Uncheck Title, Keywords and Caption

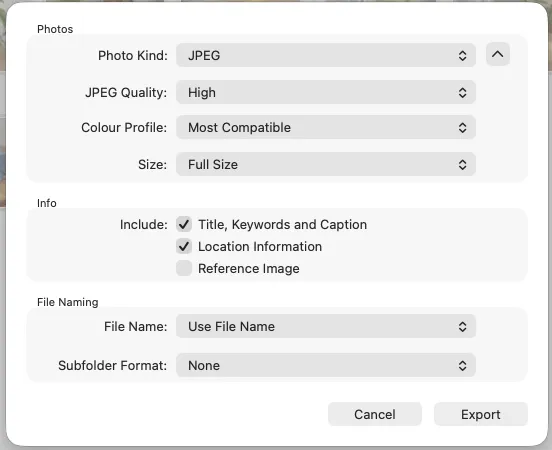tap(184, 224)
